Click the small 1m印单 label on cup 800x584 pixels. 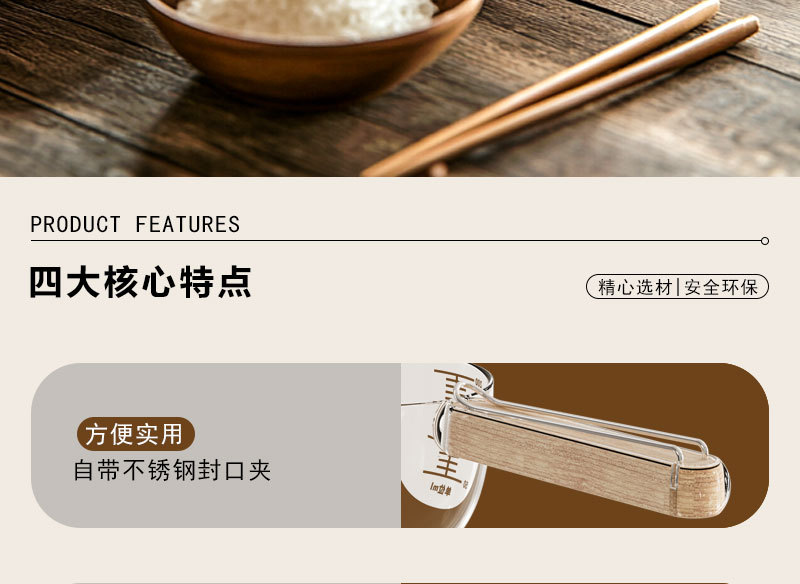pyautogui.click(x=442, y=489)
